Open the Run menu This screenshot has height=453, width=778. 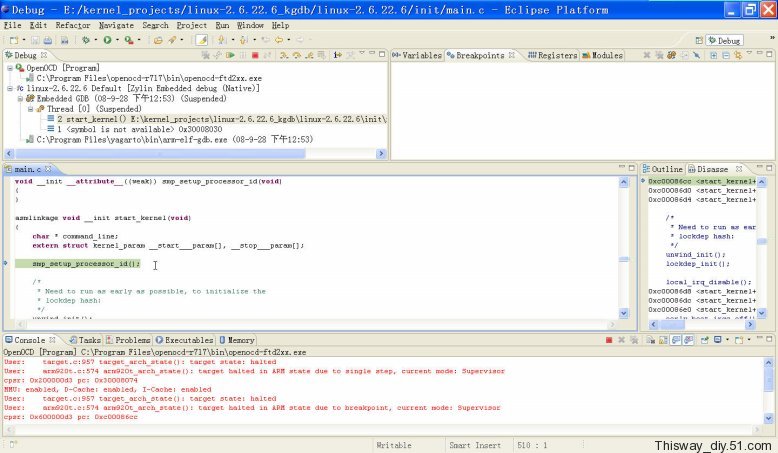tap(222, 25)
